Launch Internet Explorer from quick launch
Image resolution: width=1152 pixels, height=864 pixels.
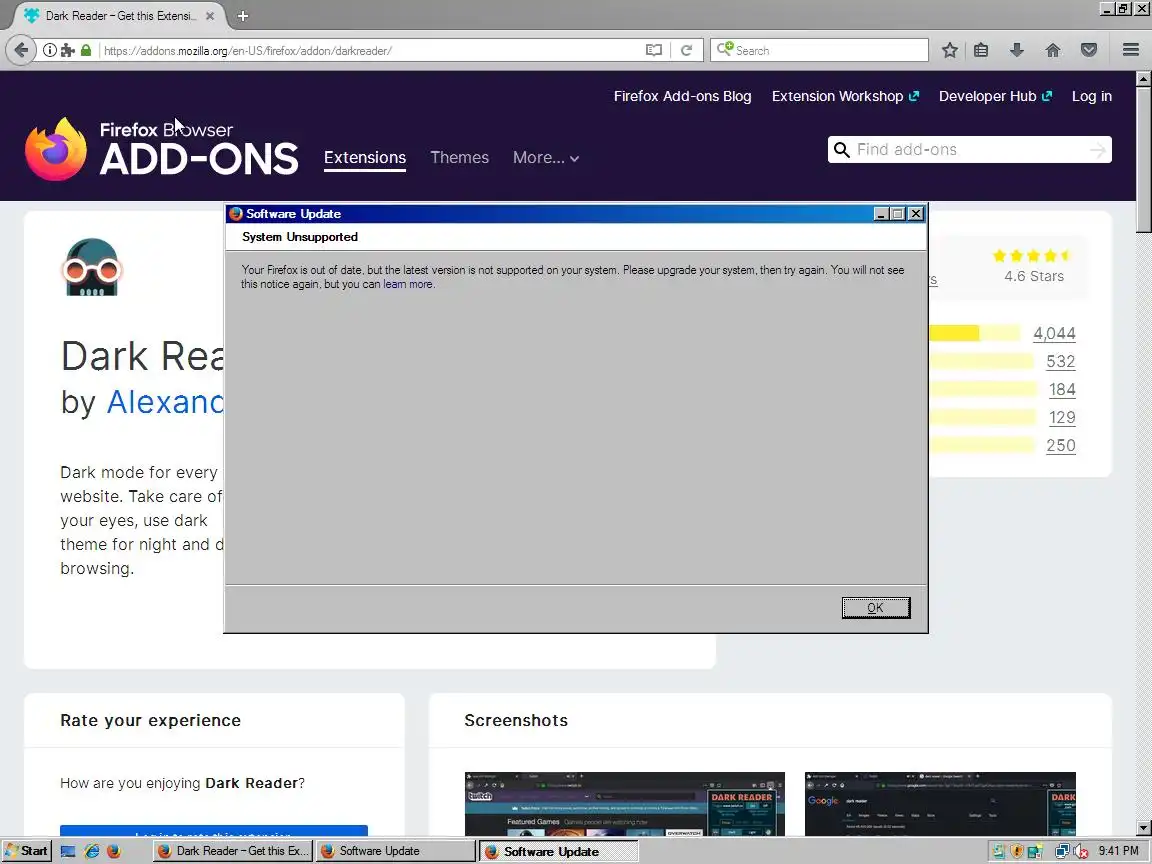coord(91,851)
